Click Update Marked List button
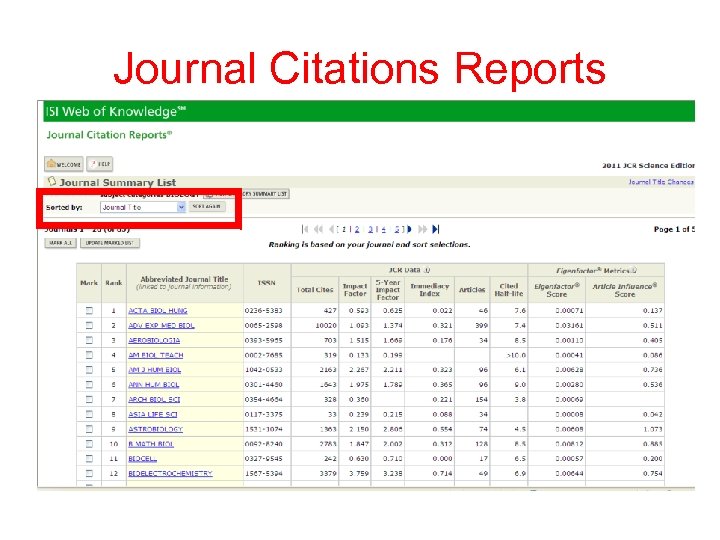This screenshot has height=540, width=720. pos(110,243)
